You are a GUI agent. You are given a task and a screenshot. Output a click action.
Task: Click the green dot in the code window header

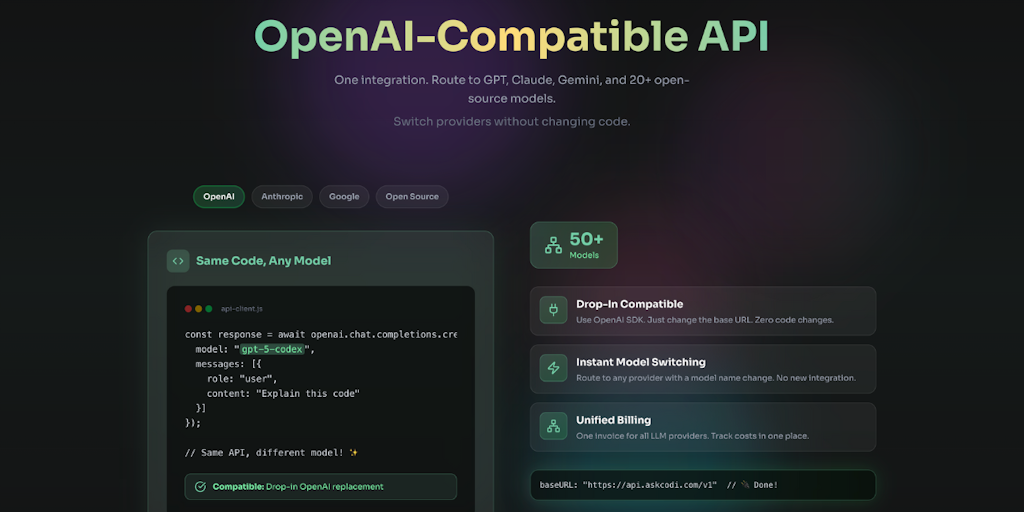pos(209,309)
